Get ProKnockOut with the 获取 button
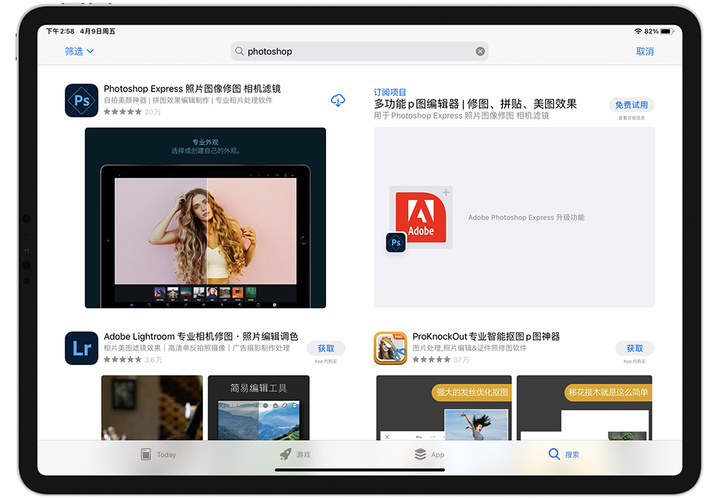This screenshot has width=720, height=499. pyautogui.click(x=635, y=348)
